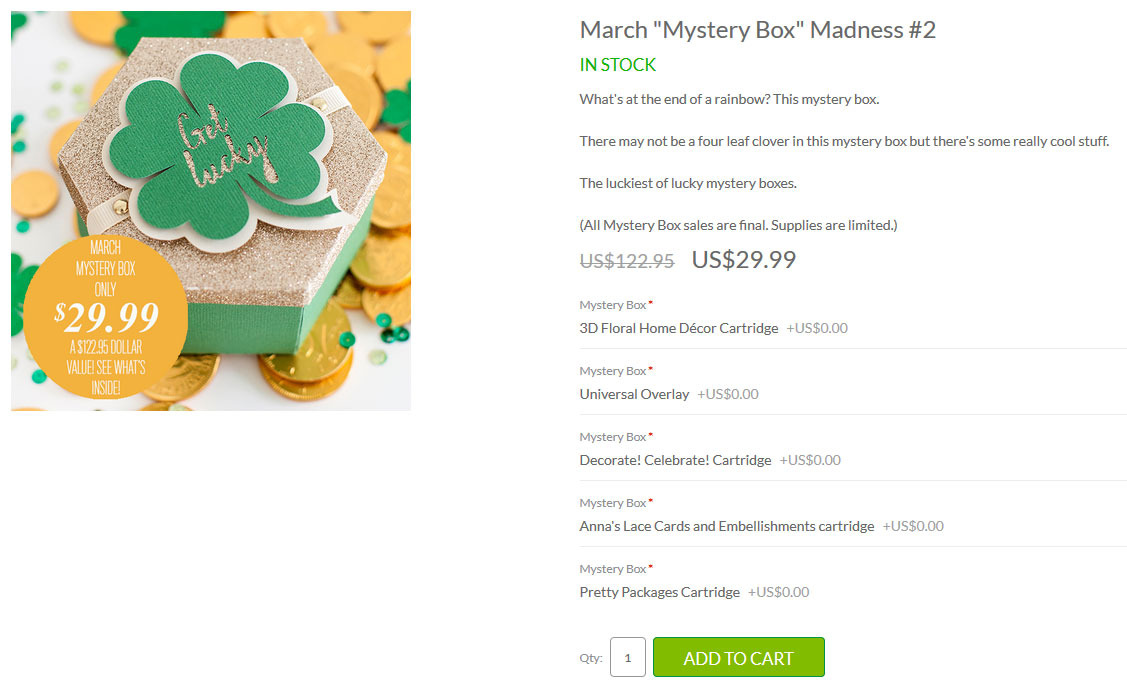Click the +US$0.00 beside Universal Overlay

pos(727,395)
